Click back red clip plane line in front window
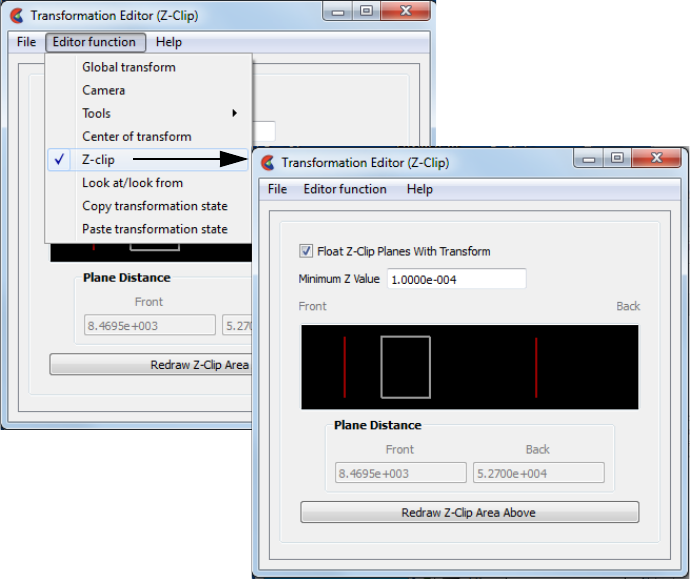This screenshot has height=579, width=690. point(536,367)
